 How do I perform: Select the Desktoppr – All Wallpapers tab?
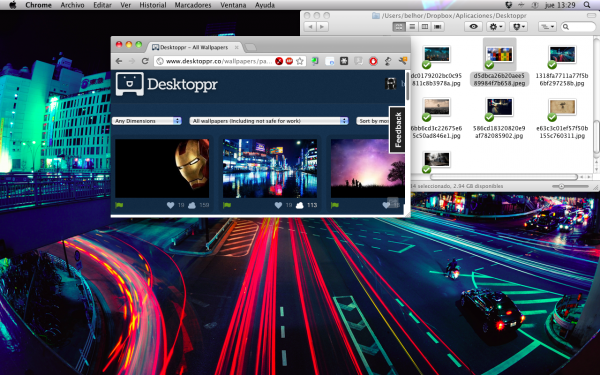tap(194, 47)
